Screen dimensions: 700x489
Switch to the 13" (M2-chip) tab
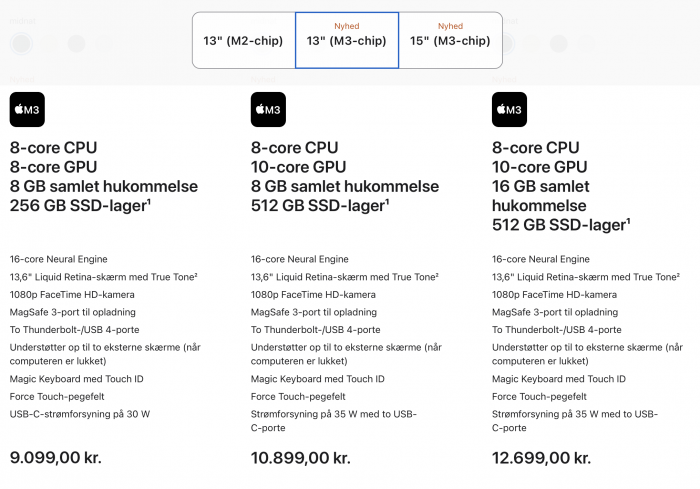pos(244,40)
